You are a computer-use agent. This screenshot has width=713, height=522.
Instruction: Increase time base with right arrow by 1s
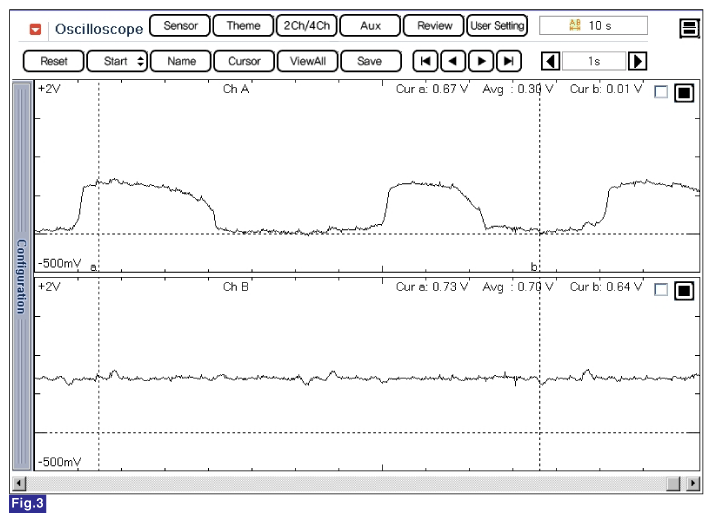tap(637, 61)
